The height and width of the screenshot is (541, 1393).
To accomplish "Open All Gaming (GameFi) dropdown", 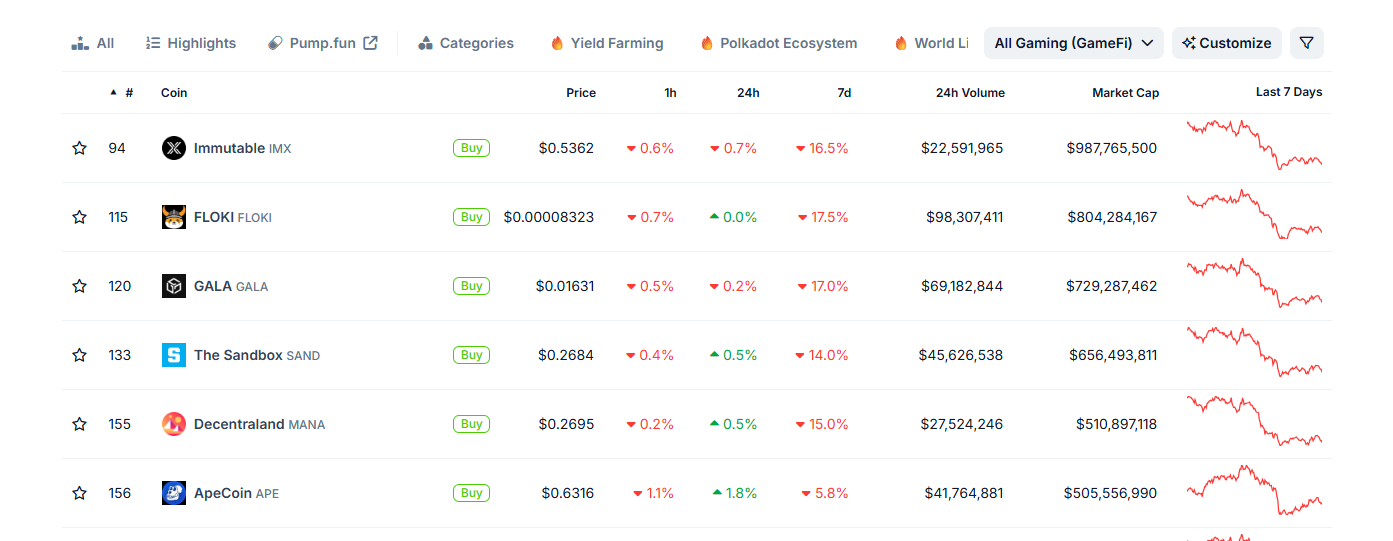I will pyautogui.click(x=1074, y=43).
